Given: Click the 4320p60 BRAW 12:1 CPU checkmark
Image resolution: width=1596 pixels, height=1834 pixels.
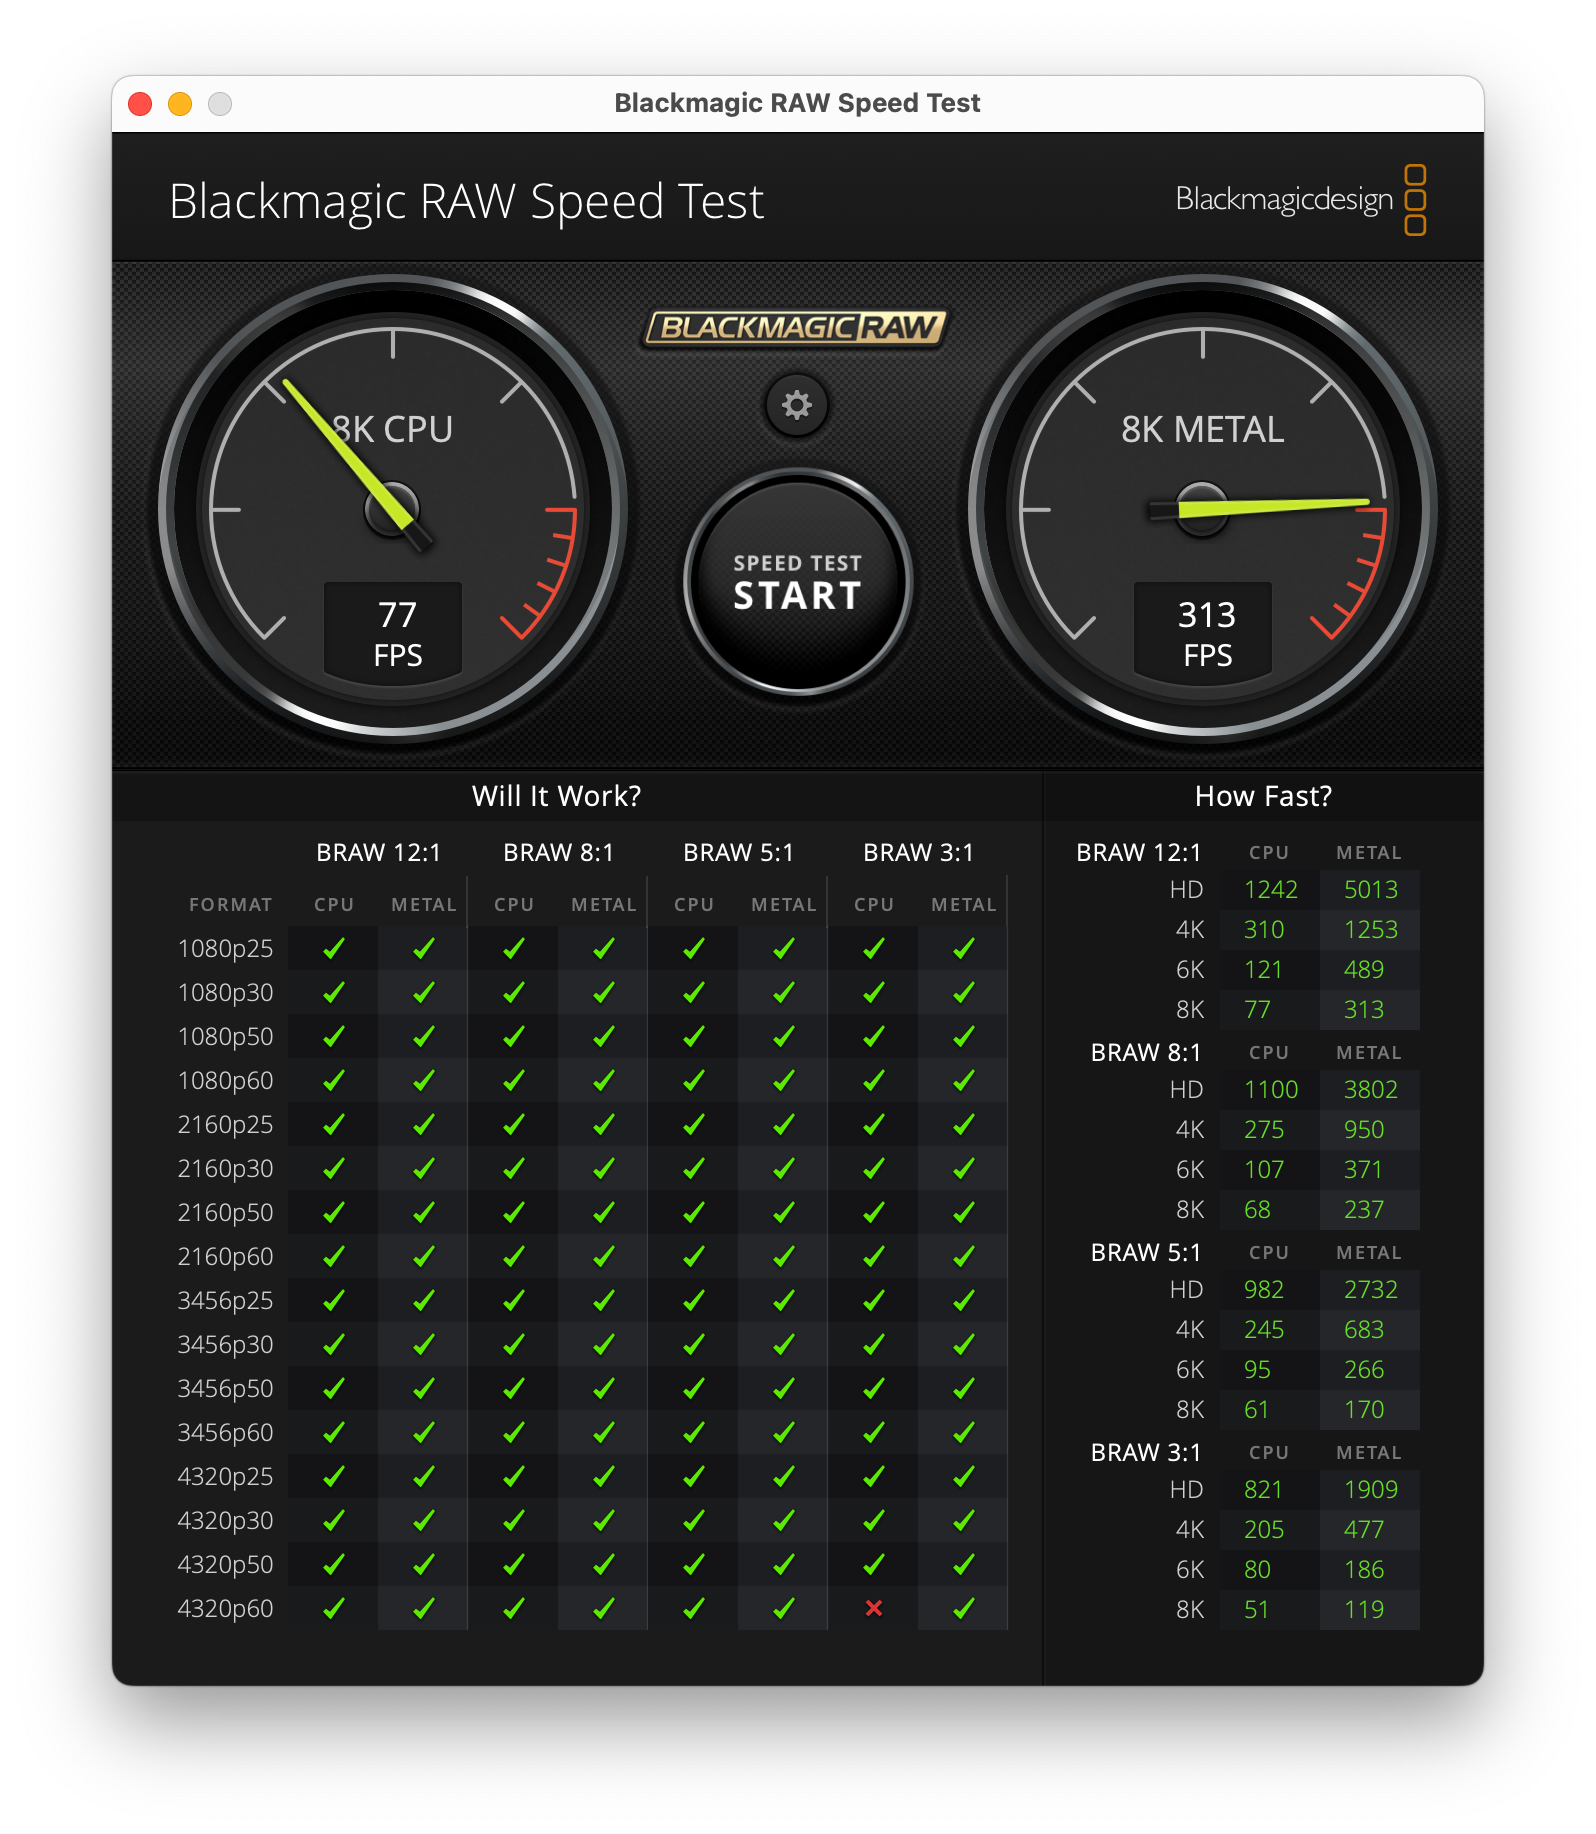Looking at the screenshot, I should 334,1608.
